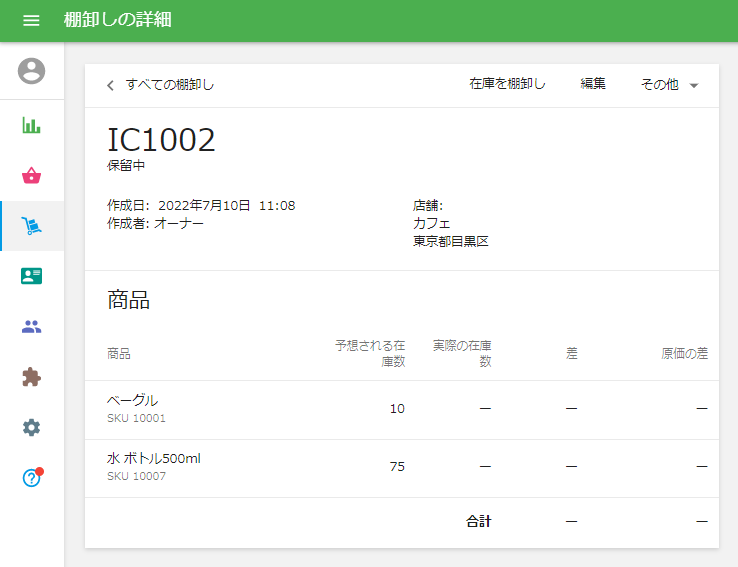Screen dimensions: 738x567
Task: Go back to すべての棚卸し list
Action: click(169, 85)
